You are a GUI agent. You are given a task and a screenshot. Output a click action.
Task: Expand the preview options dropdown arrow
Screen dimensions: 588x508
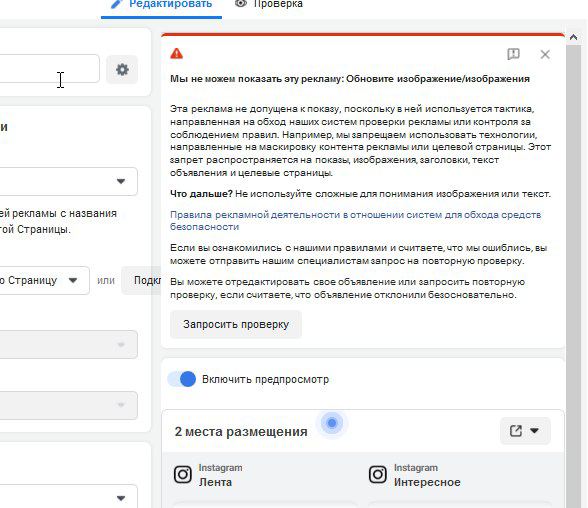tap(534, 431)
